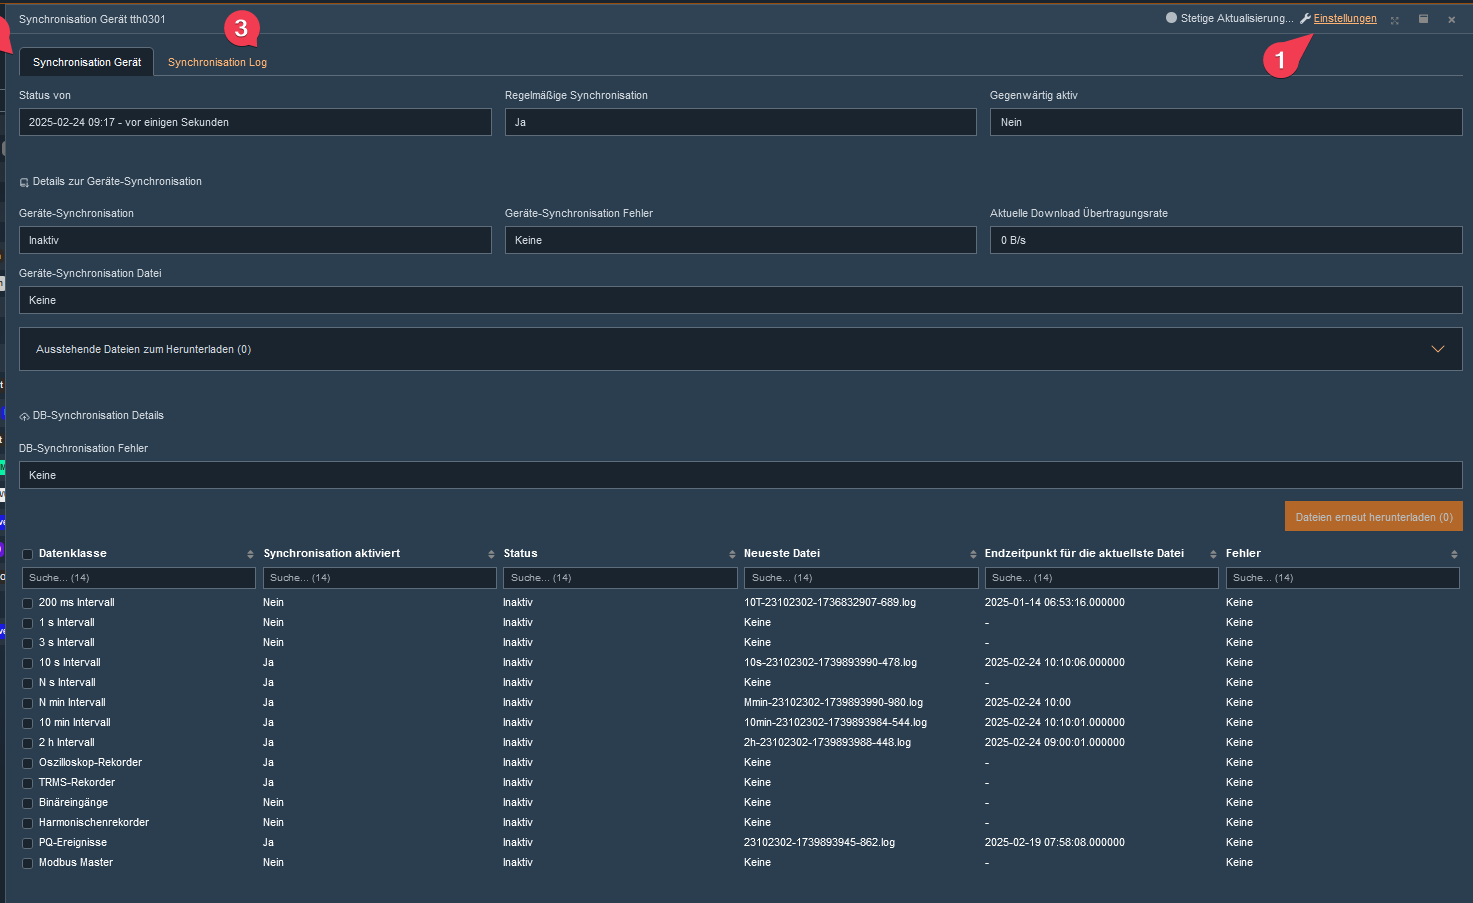Viewport: 1473px width, 903px height.
Task: Click the fullscreen expand icon in header
Action: [x=1395, y=20]
